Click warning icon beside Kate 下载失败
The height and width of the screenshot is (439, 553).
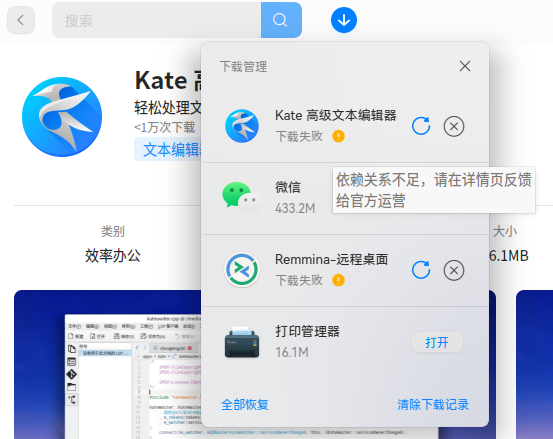(x=339, y=136)
